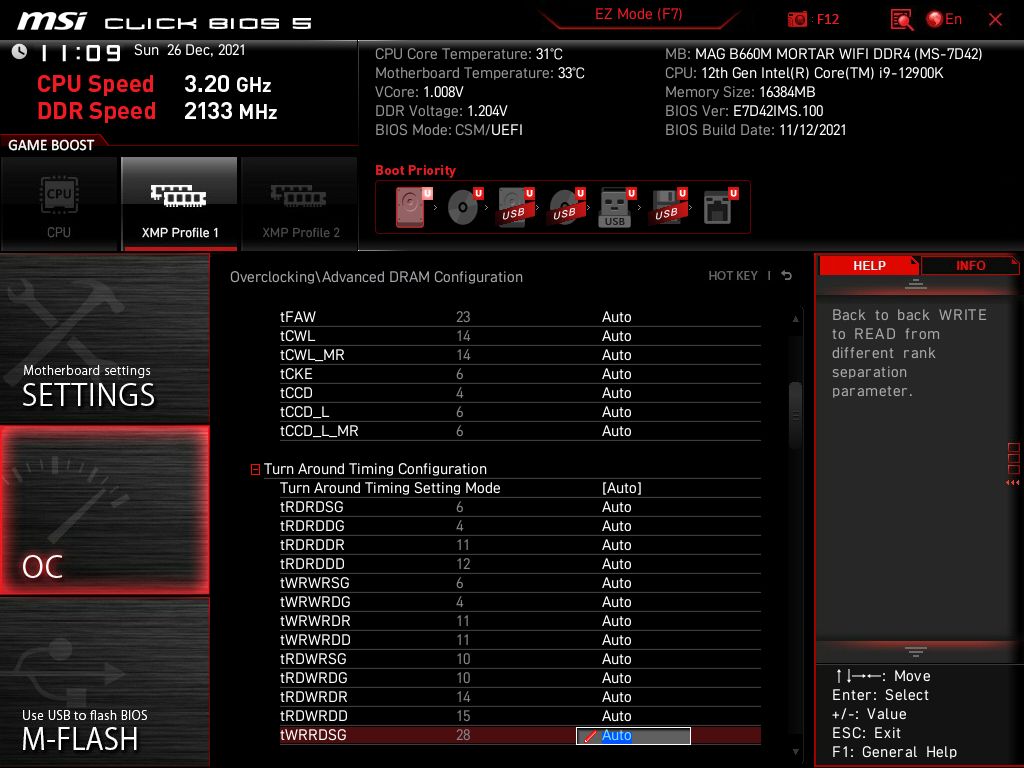
Task: Click the Overclocking\Advanced DRAM Configuration breadcrumb
Action: click(376, 277)
